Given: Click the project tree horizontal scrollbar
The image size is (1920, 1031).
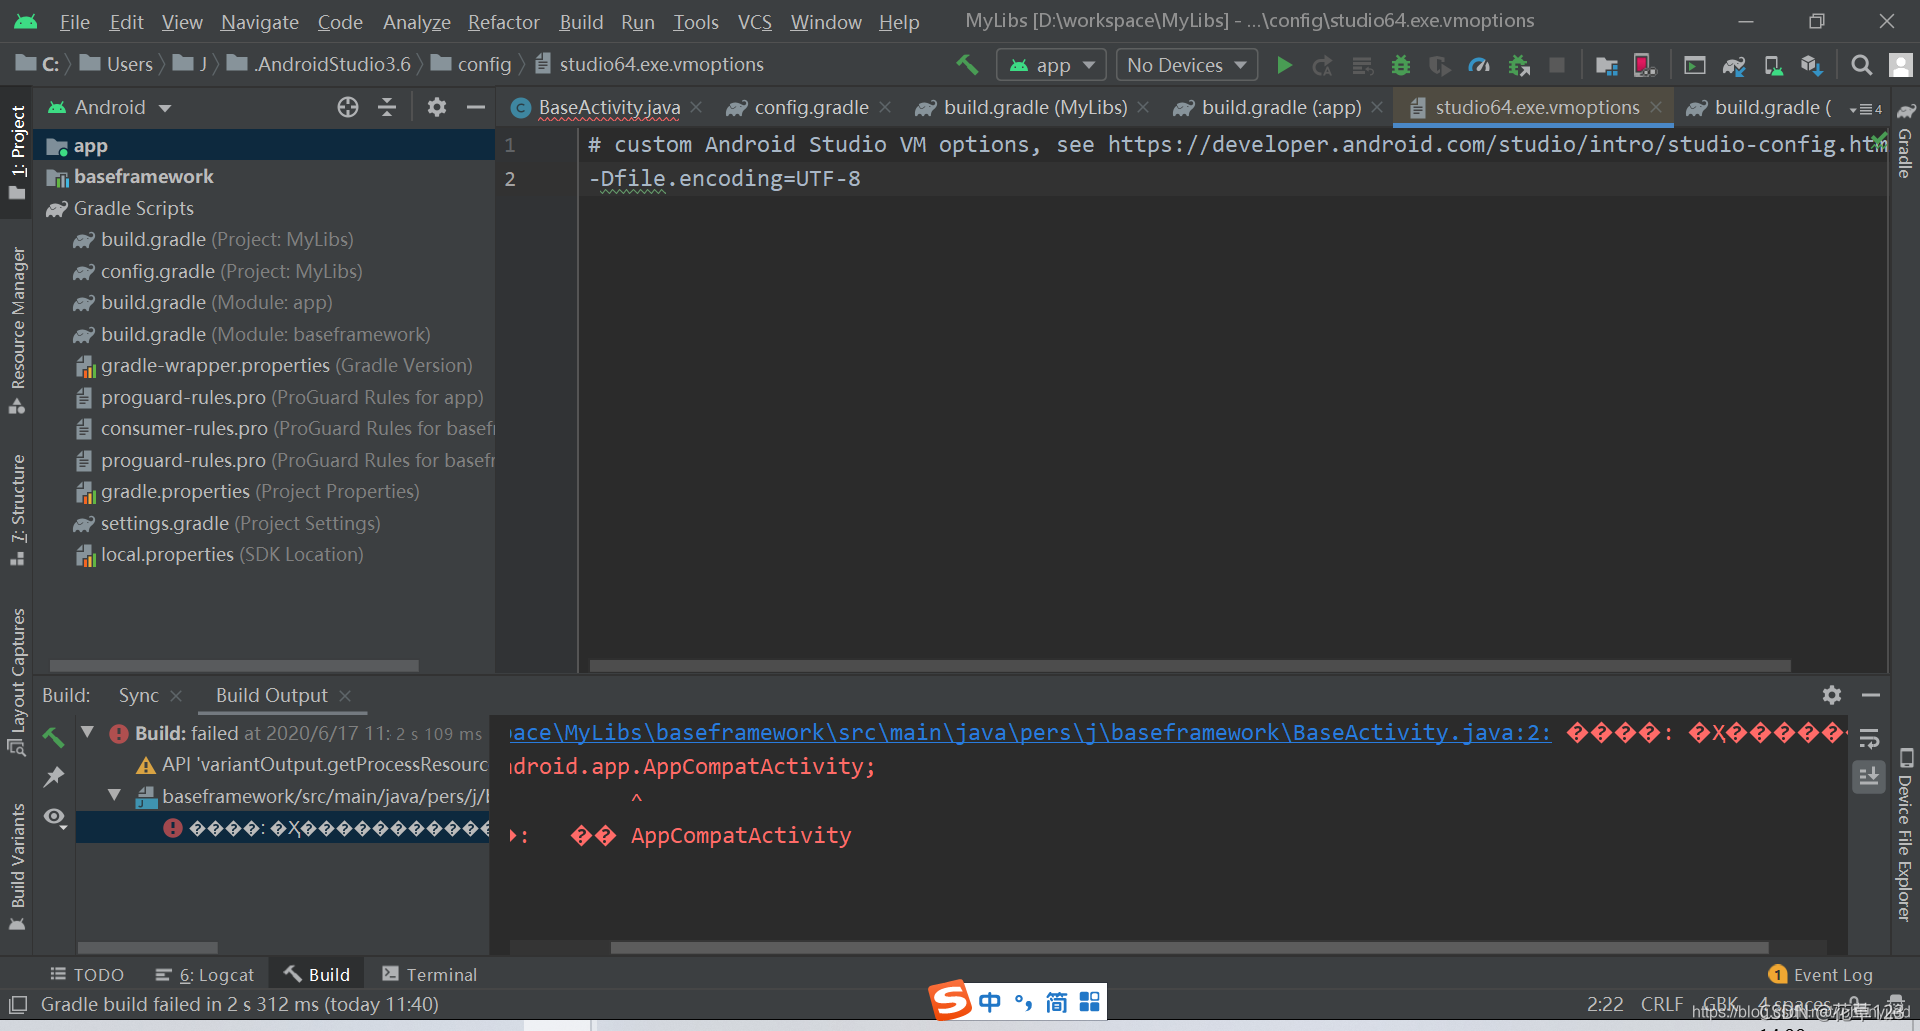Looking at the screenshot, I should pos(234,665).
